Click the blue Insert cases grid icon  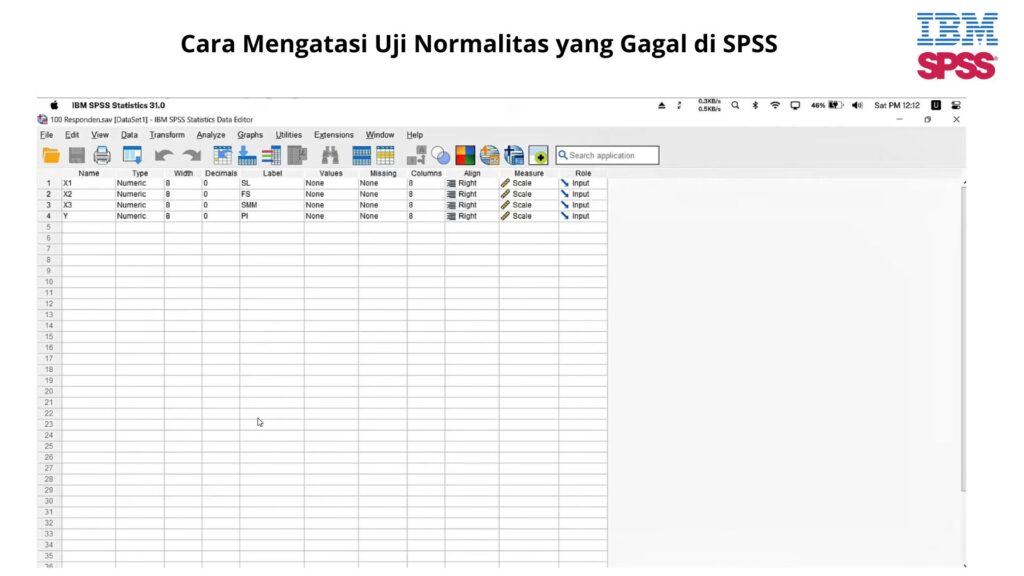361,155
